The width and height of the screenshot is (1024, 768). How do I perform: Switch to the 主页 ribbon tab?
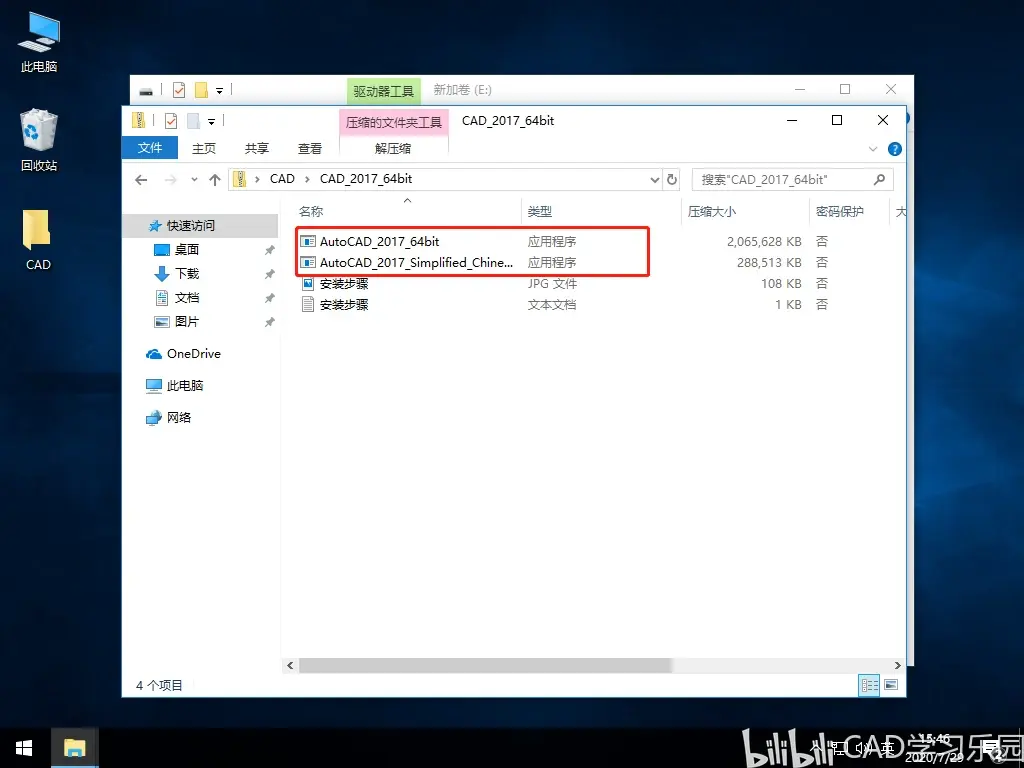[x=204, y=148]
